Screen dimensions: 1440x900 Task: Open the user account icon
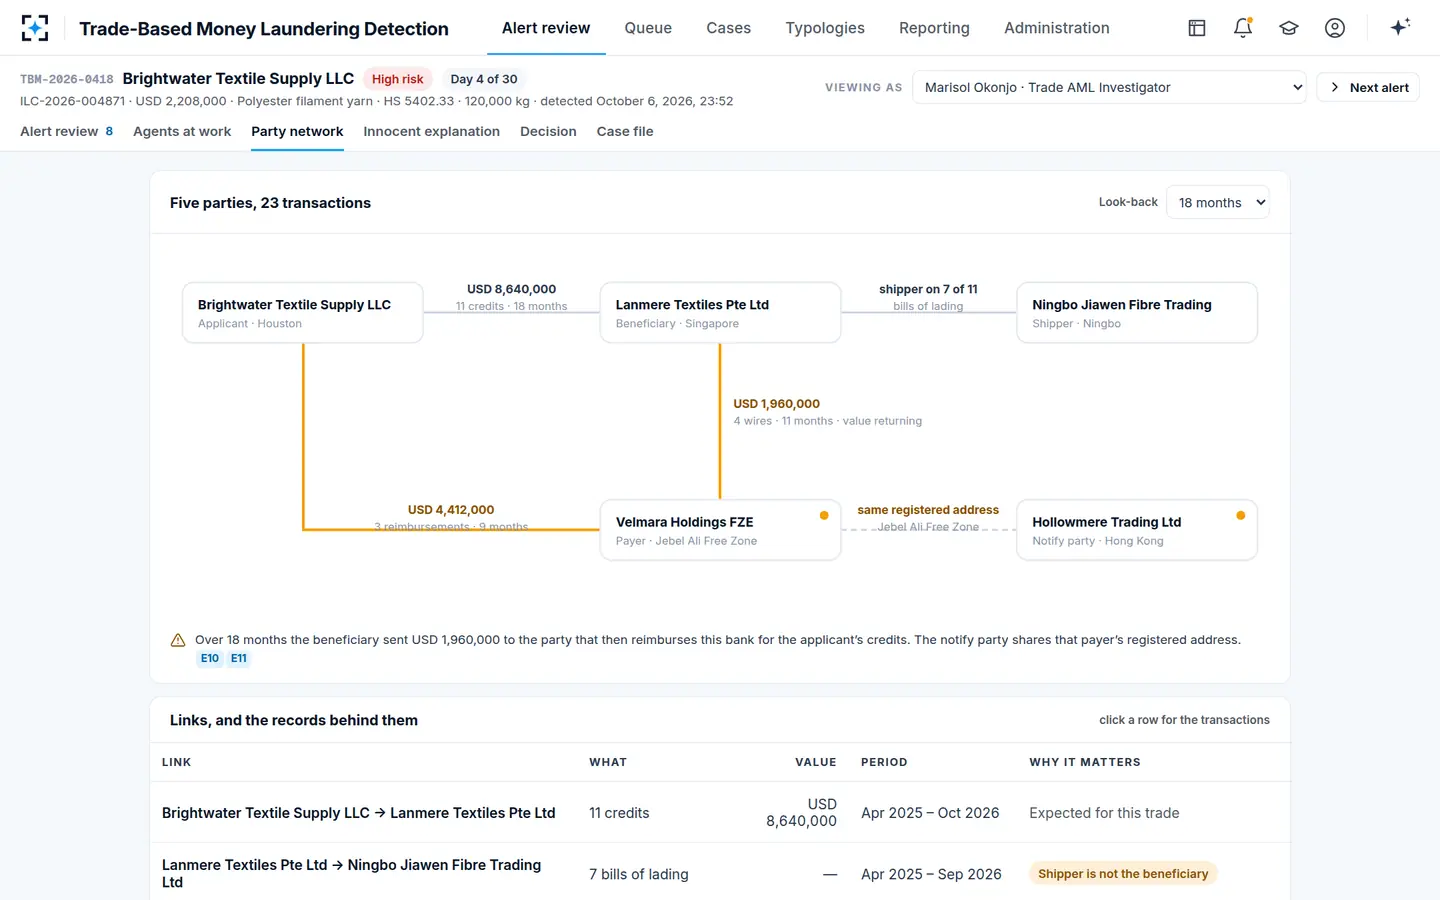tap(1335, 28)
